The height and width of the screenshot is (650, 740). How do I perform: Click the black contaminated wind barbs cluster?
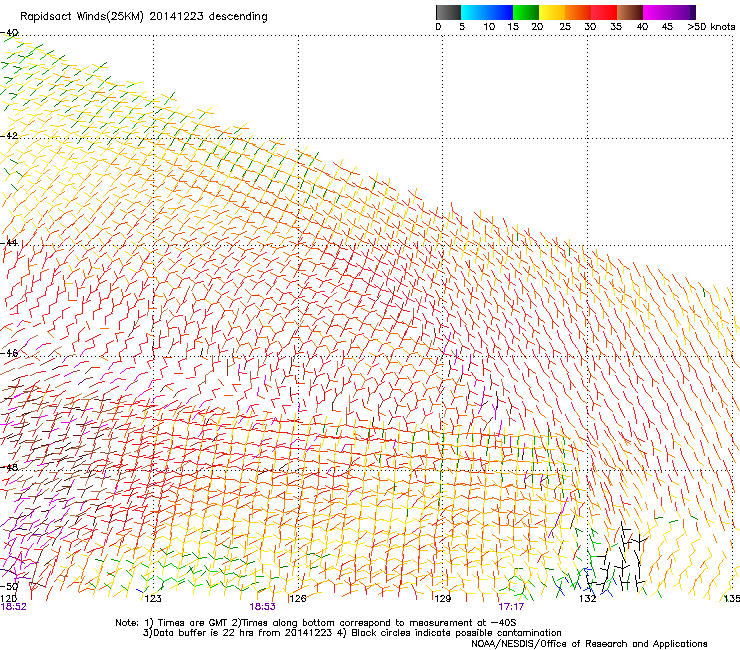pyautogui.click(x=618, y=559)
